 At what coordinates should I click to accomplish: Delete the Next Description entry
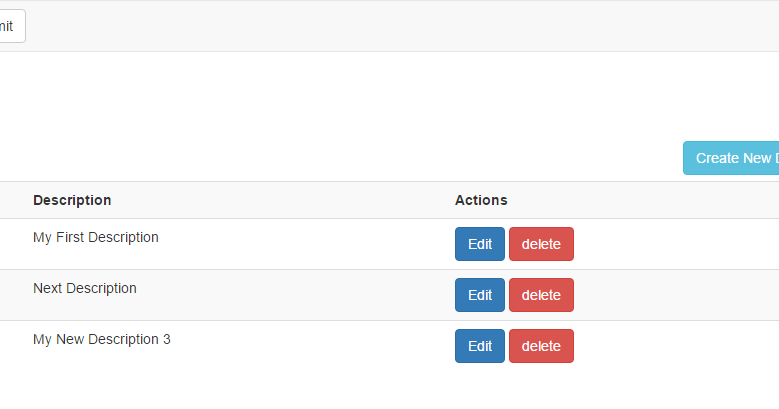(x=541, y=295)
